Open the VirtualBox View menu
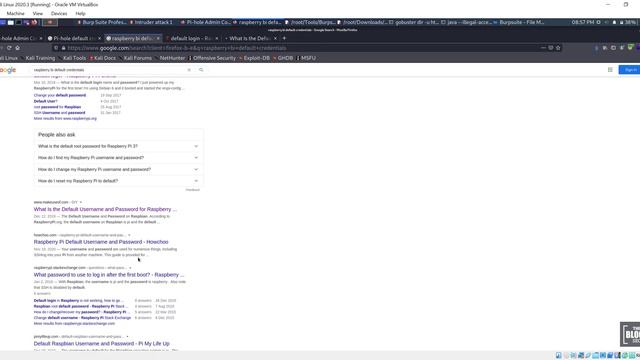Image resolution: width=640 pixels, height=360 pixels. (38, 13)
